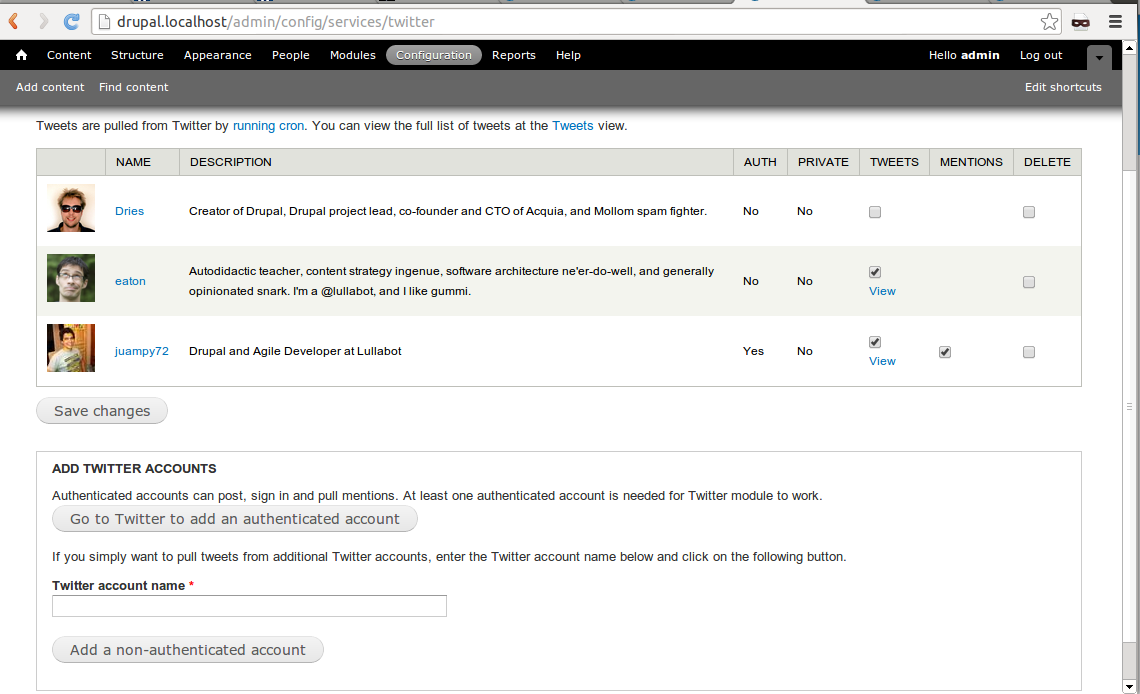
Task: Check Delete box for juampy72
Action: pyautogui.click(x=1029, y=352)
